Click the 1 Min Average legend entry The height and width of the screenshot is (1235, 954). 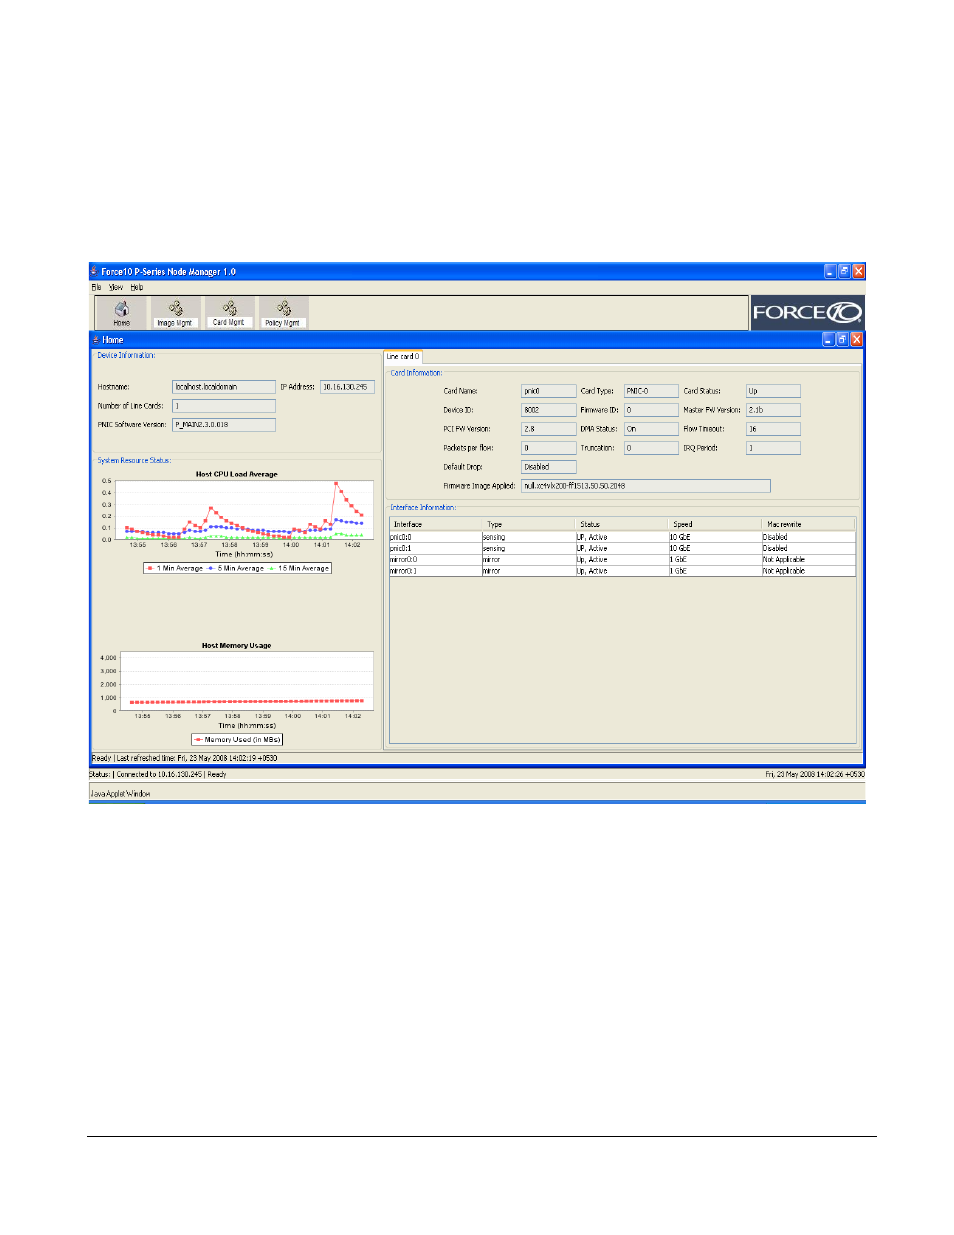[x=174, y=568]
